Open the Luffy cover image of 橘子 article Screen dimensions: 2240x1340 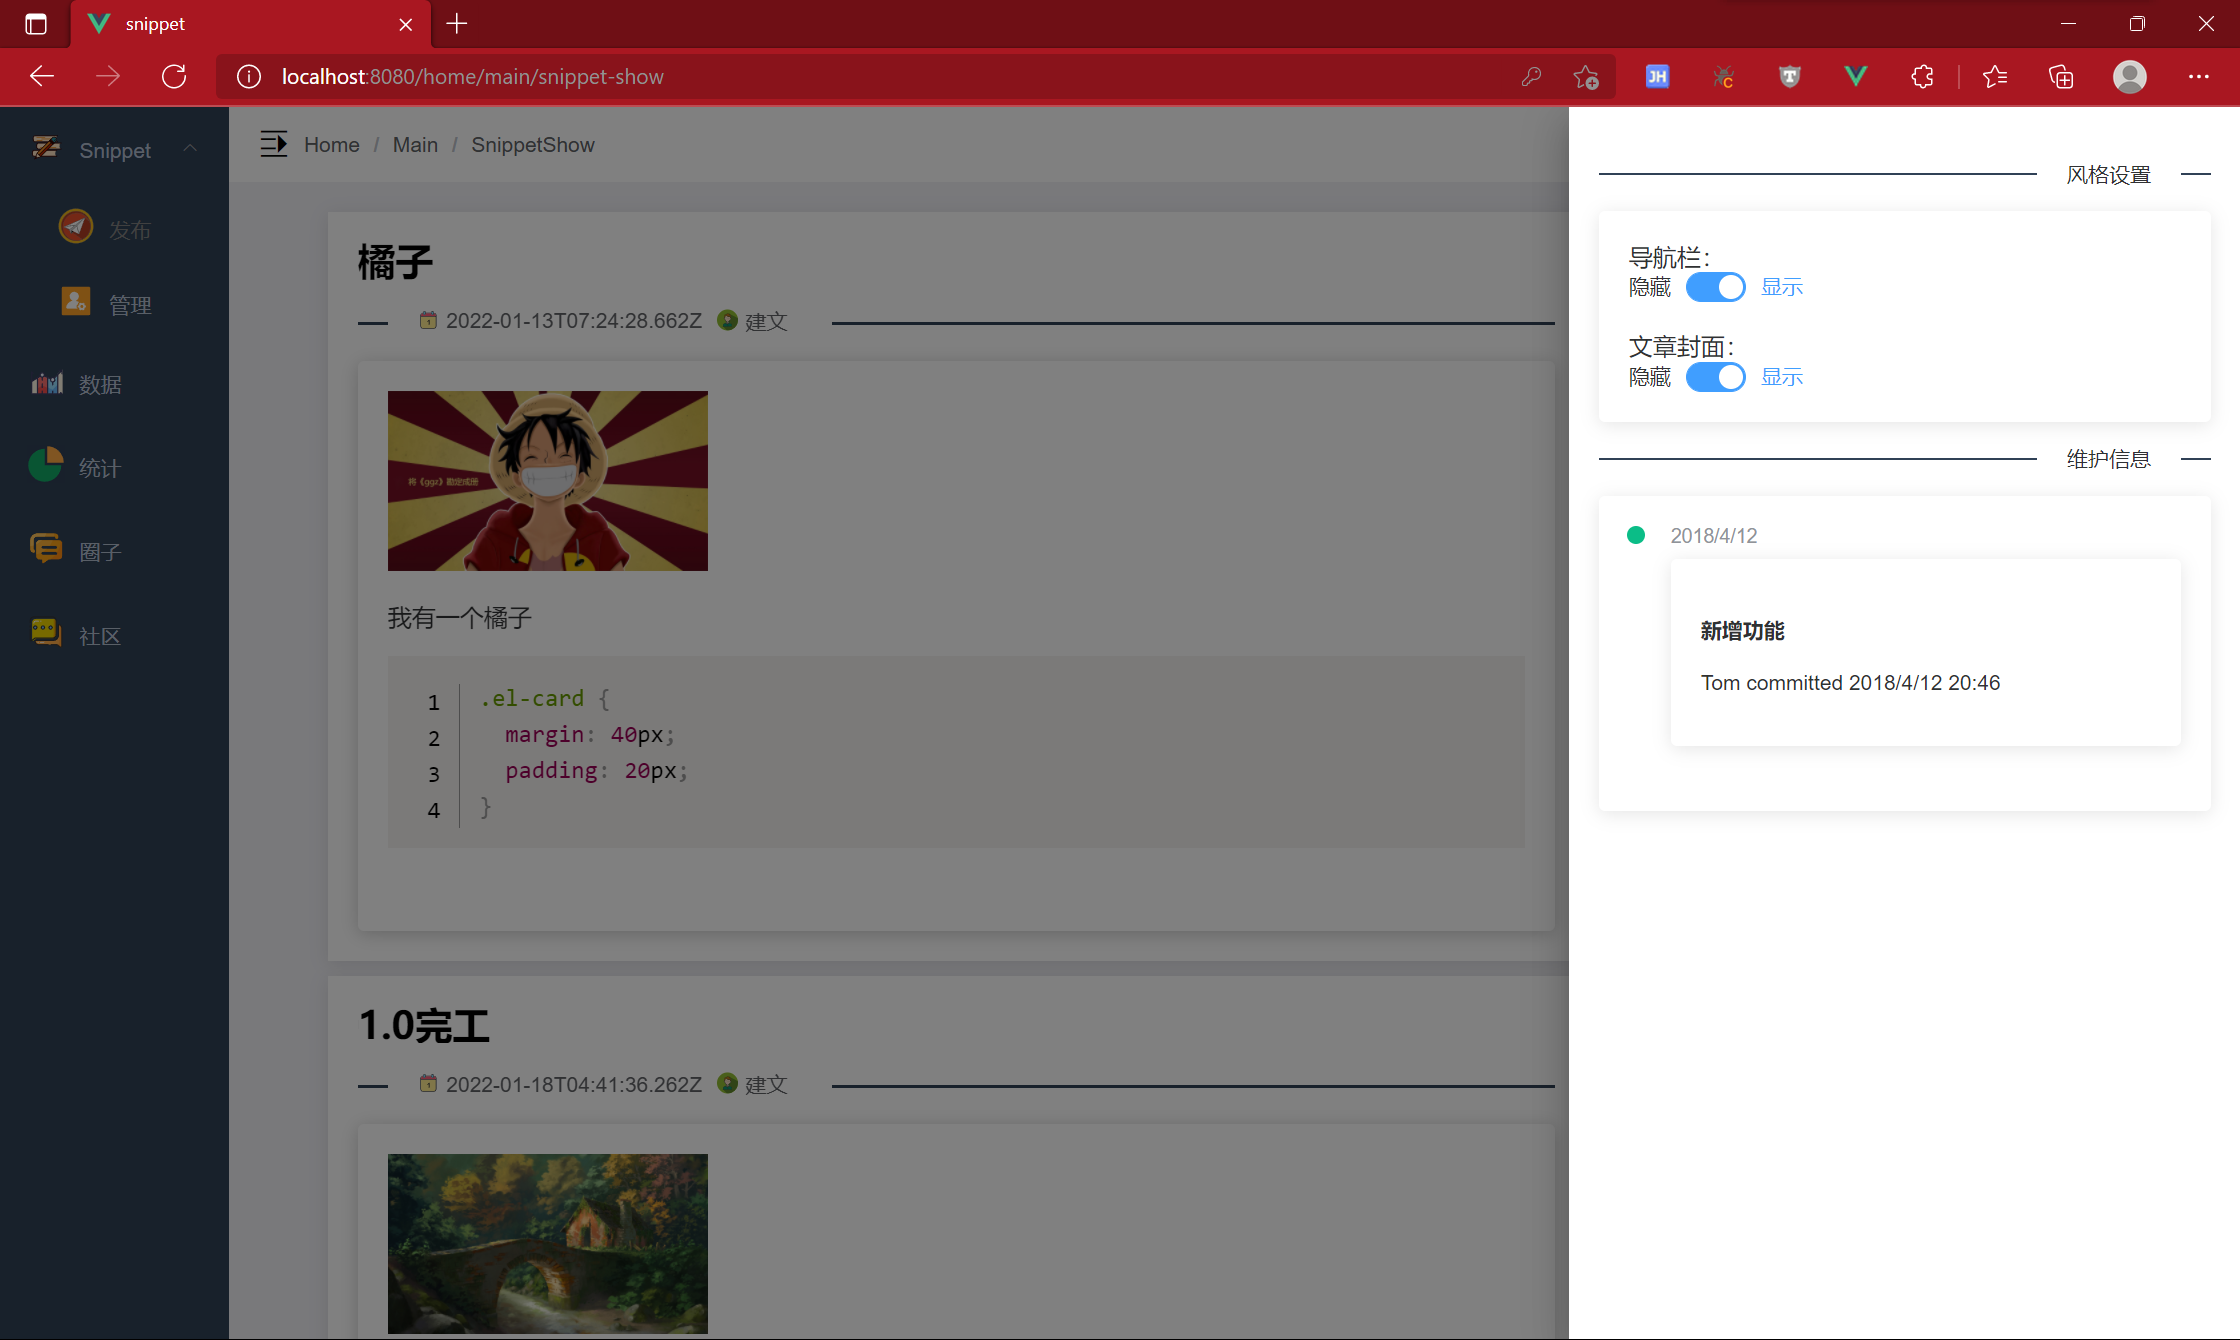point(548,481)
